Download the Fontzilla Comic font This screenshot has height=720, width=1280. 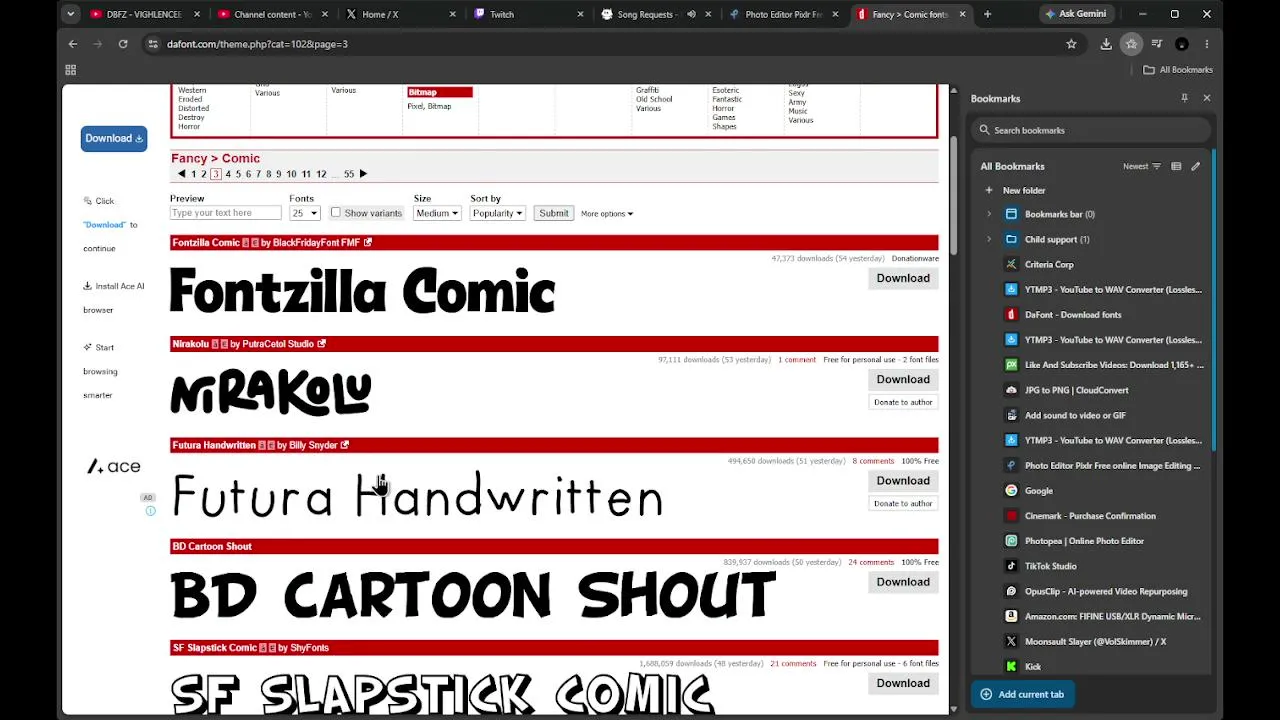[903, 278]
